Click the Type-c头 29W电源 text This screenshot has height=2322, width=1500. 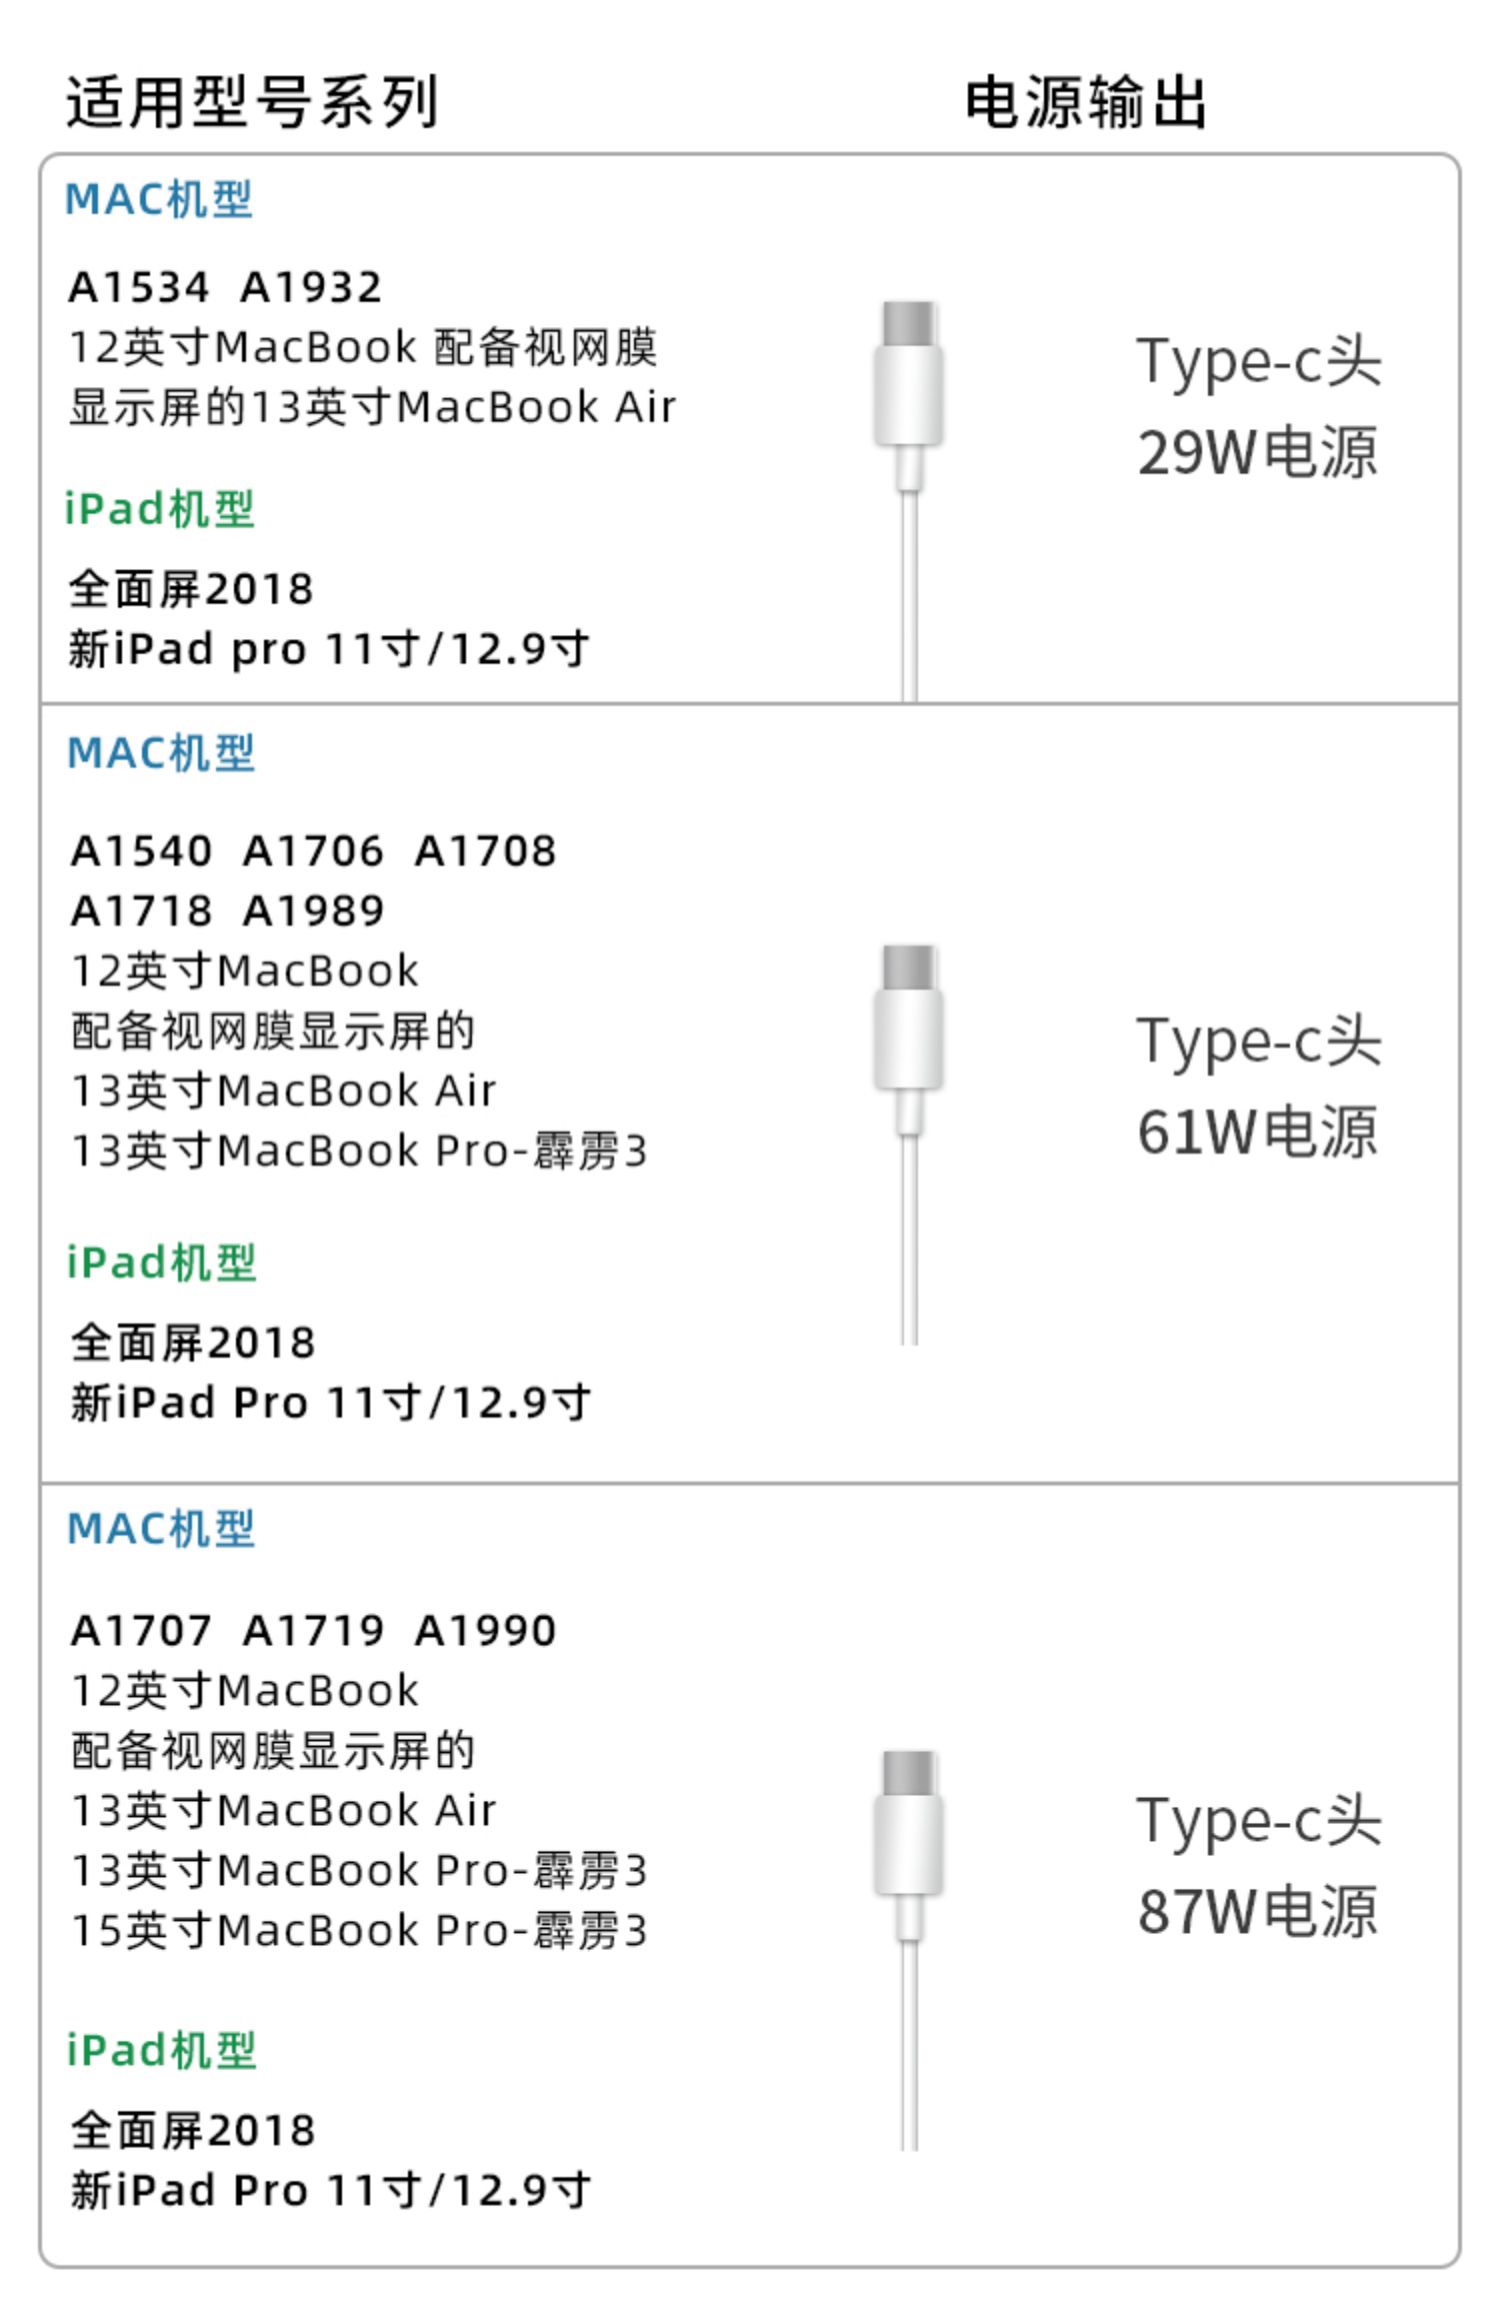click(1259, 406)
